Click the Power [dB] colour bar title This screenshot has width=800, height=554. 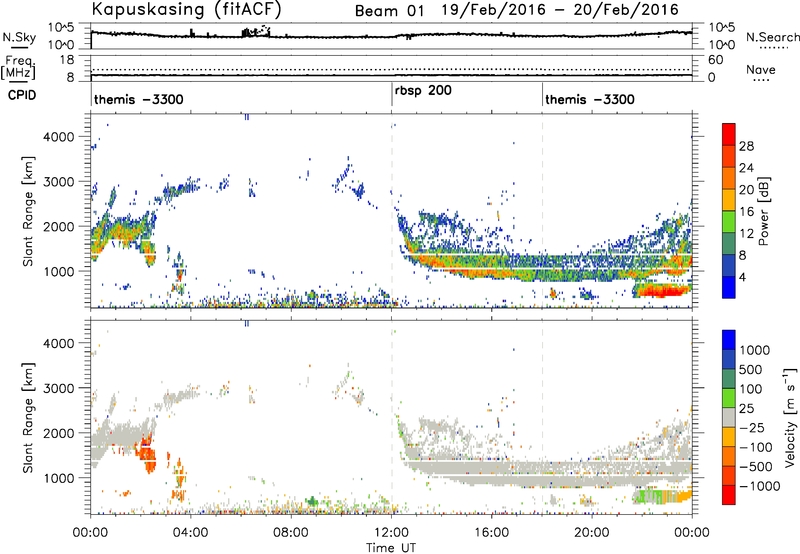click(x=763, y=211)
